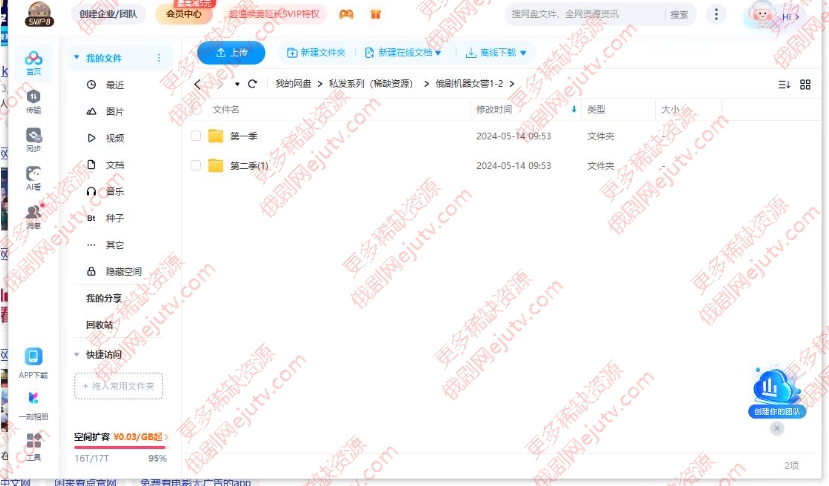Open 我的分享 in the sidebar
829x486 pixels.
(104, 298)
